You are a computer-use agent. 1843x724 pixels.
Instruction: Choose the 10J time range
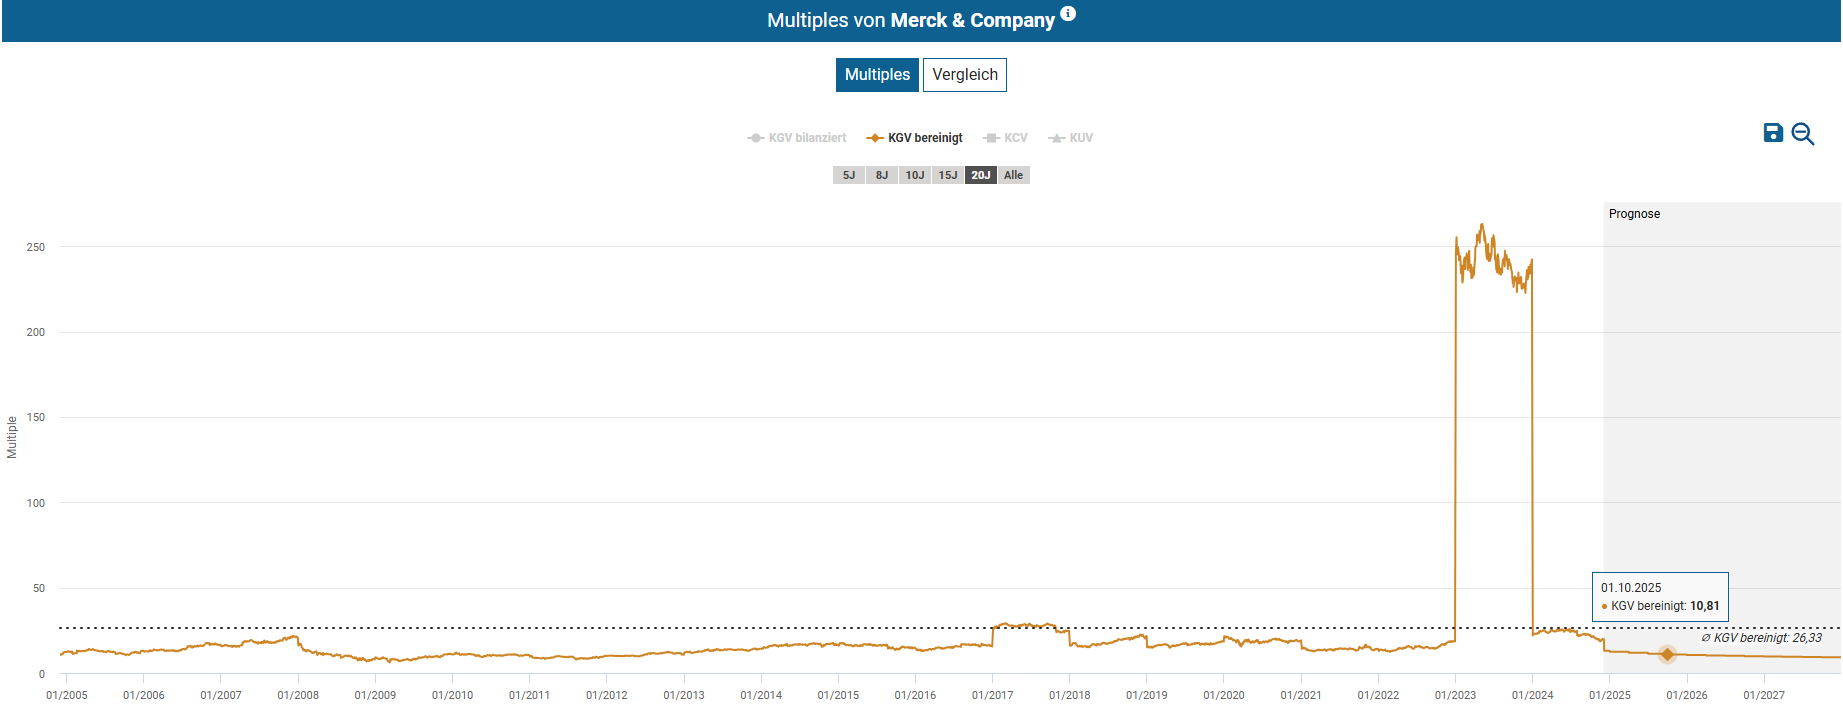(x=914, y=175)
